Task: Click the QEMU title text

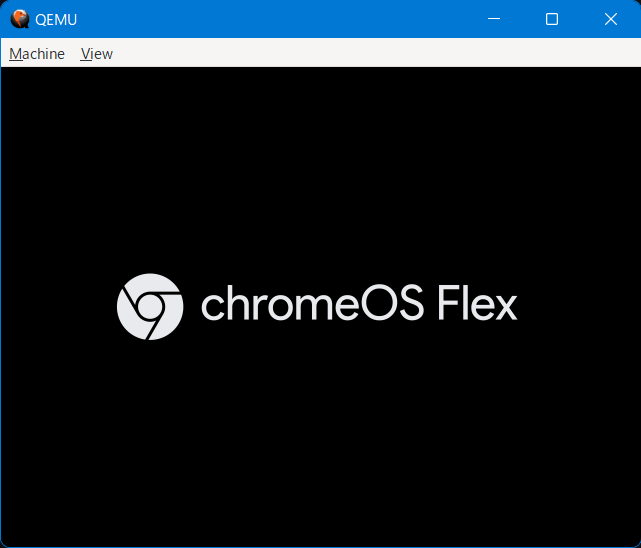Action: [x=56, y=19]
